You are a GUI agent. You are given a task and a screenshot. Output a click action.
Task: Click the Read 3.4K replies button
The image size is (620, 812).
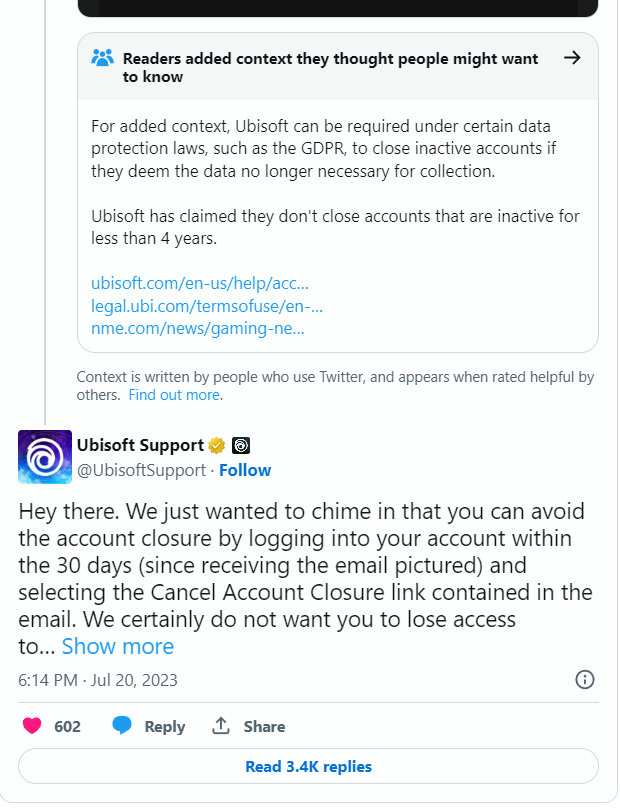click(308, 766)
